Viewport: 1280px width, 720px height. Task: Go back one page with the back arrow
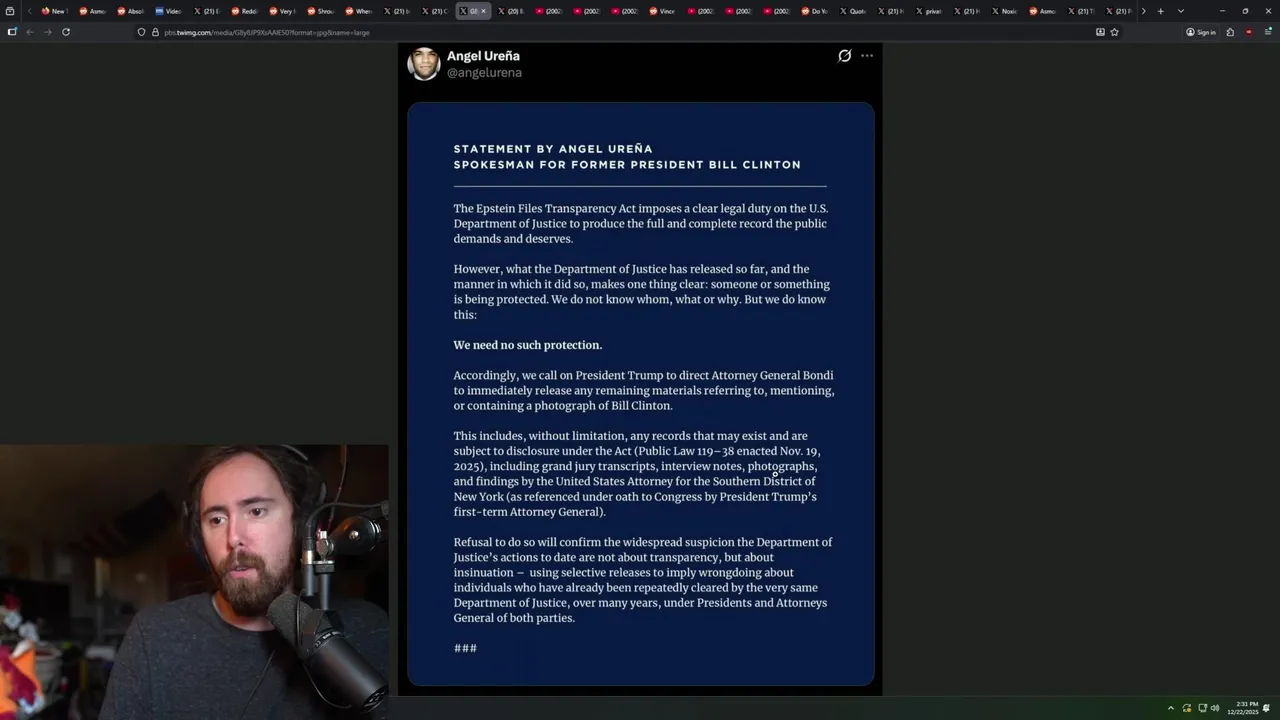click(30, 32)
